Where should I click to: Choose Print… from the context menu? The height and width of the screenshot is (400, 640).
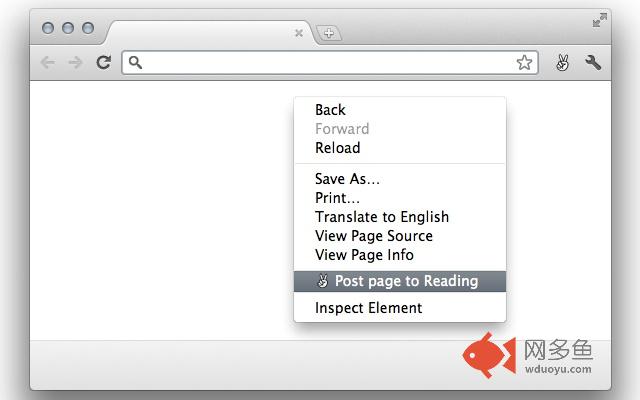point(337,198)
